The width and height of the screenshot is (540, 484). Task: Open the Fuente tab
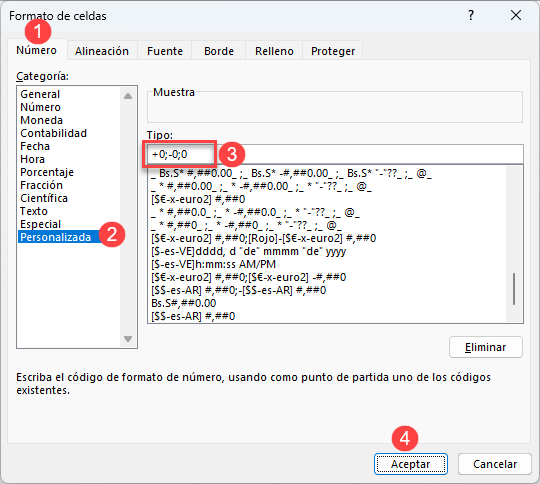point(165,51)
